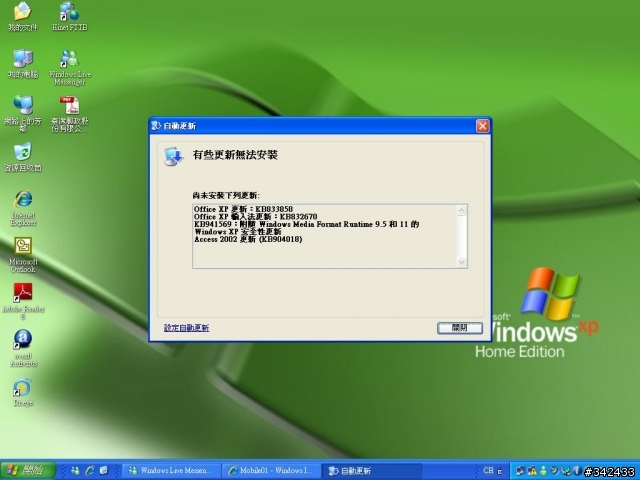Viewport: 640px width, 480px height.
Task: Select the 自動更新 taskbar button
Action: click(x=373, y=471)
